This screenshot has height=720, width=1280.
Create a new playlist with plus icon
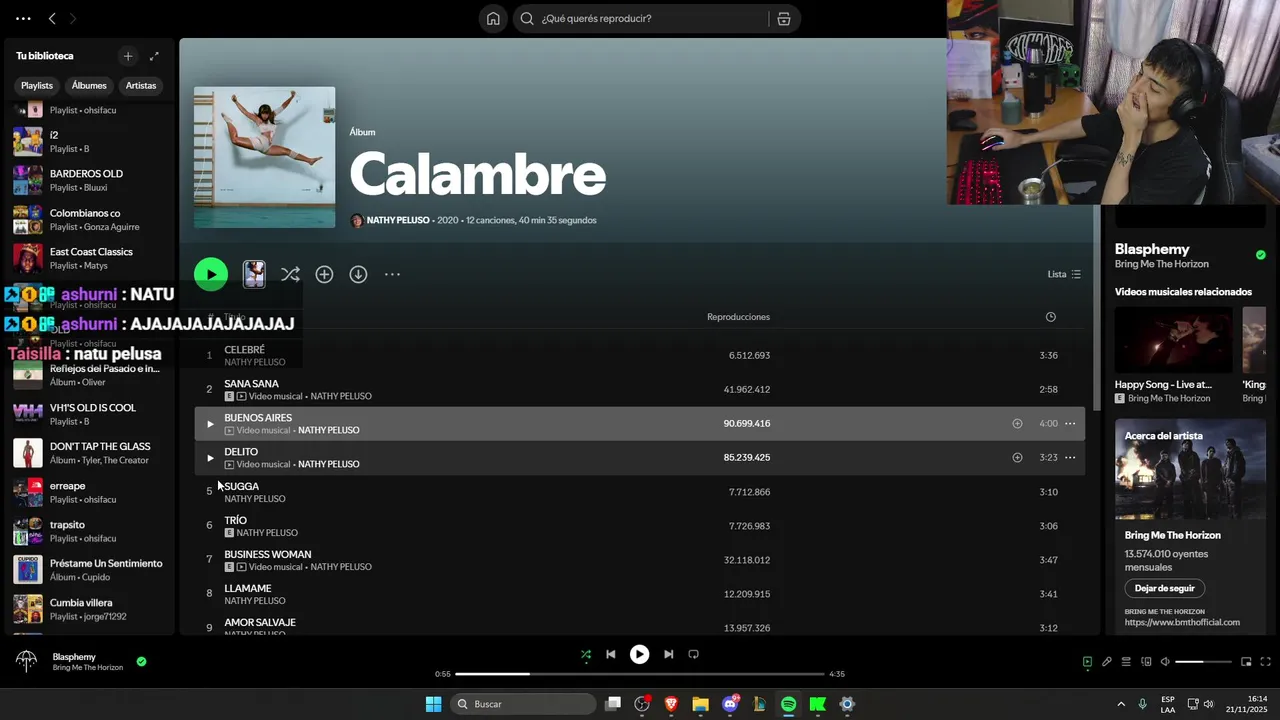pyautogui.click(x=128, y=56)
